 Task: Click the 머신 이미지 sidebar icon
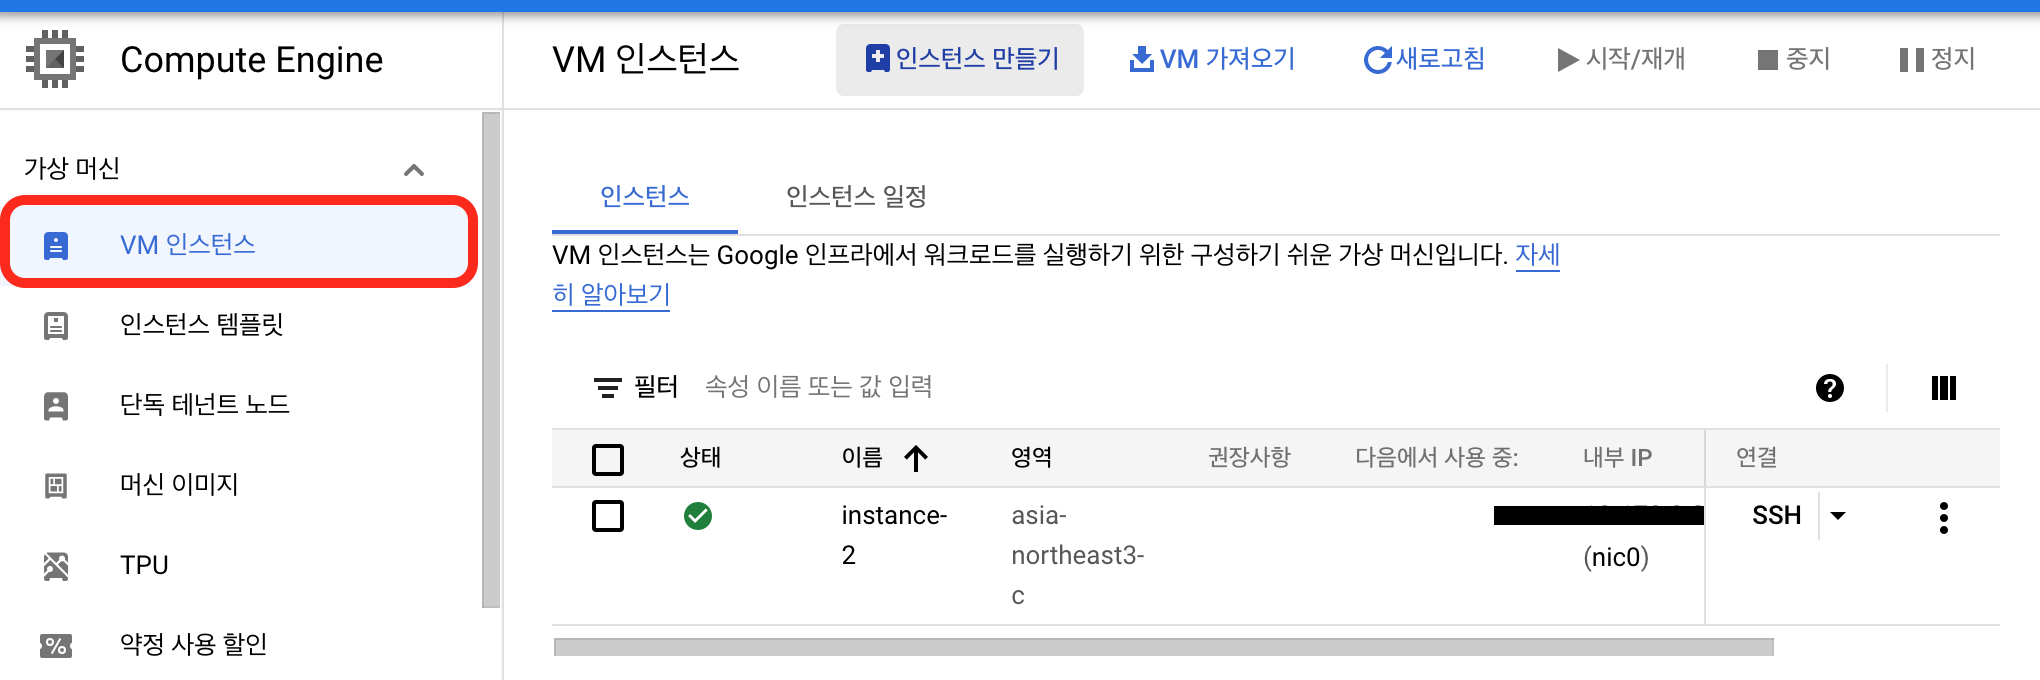56,485
